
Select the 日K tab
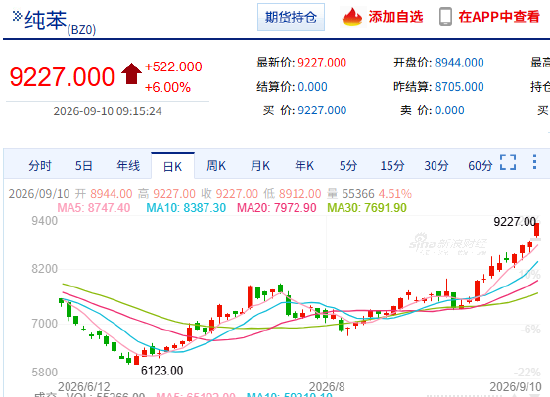pyautogui.click(x=173, y=167)
